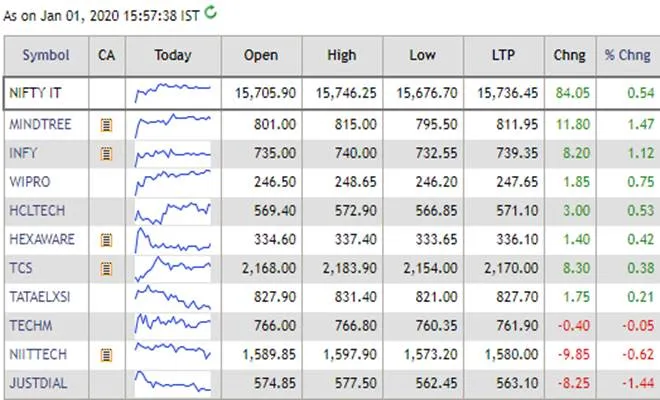View TCS corporate action icon
The image size is (660, 400).
pyautogui.click(x=106, y=269)
